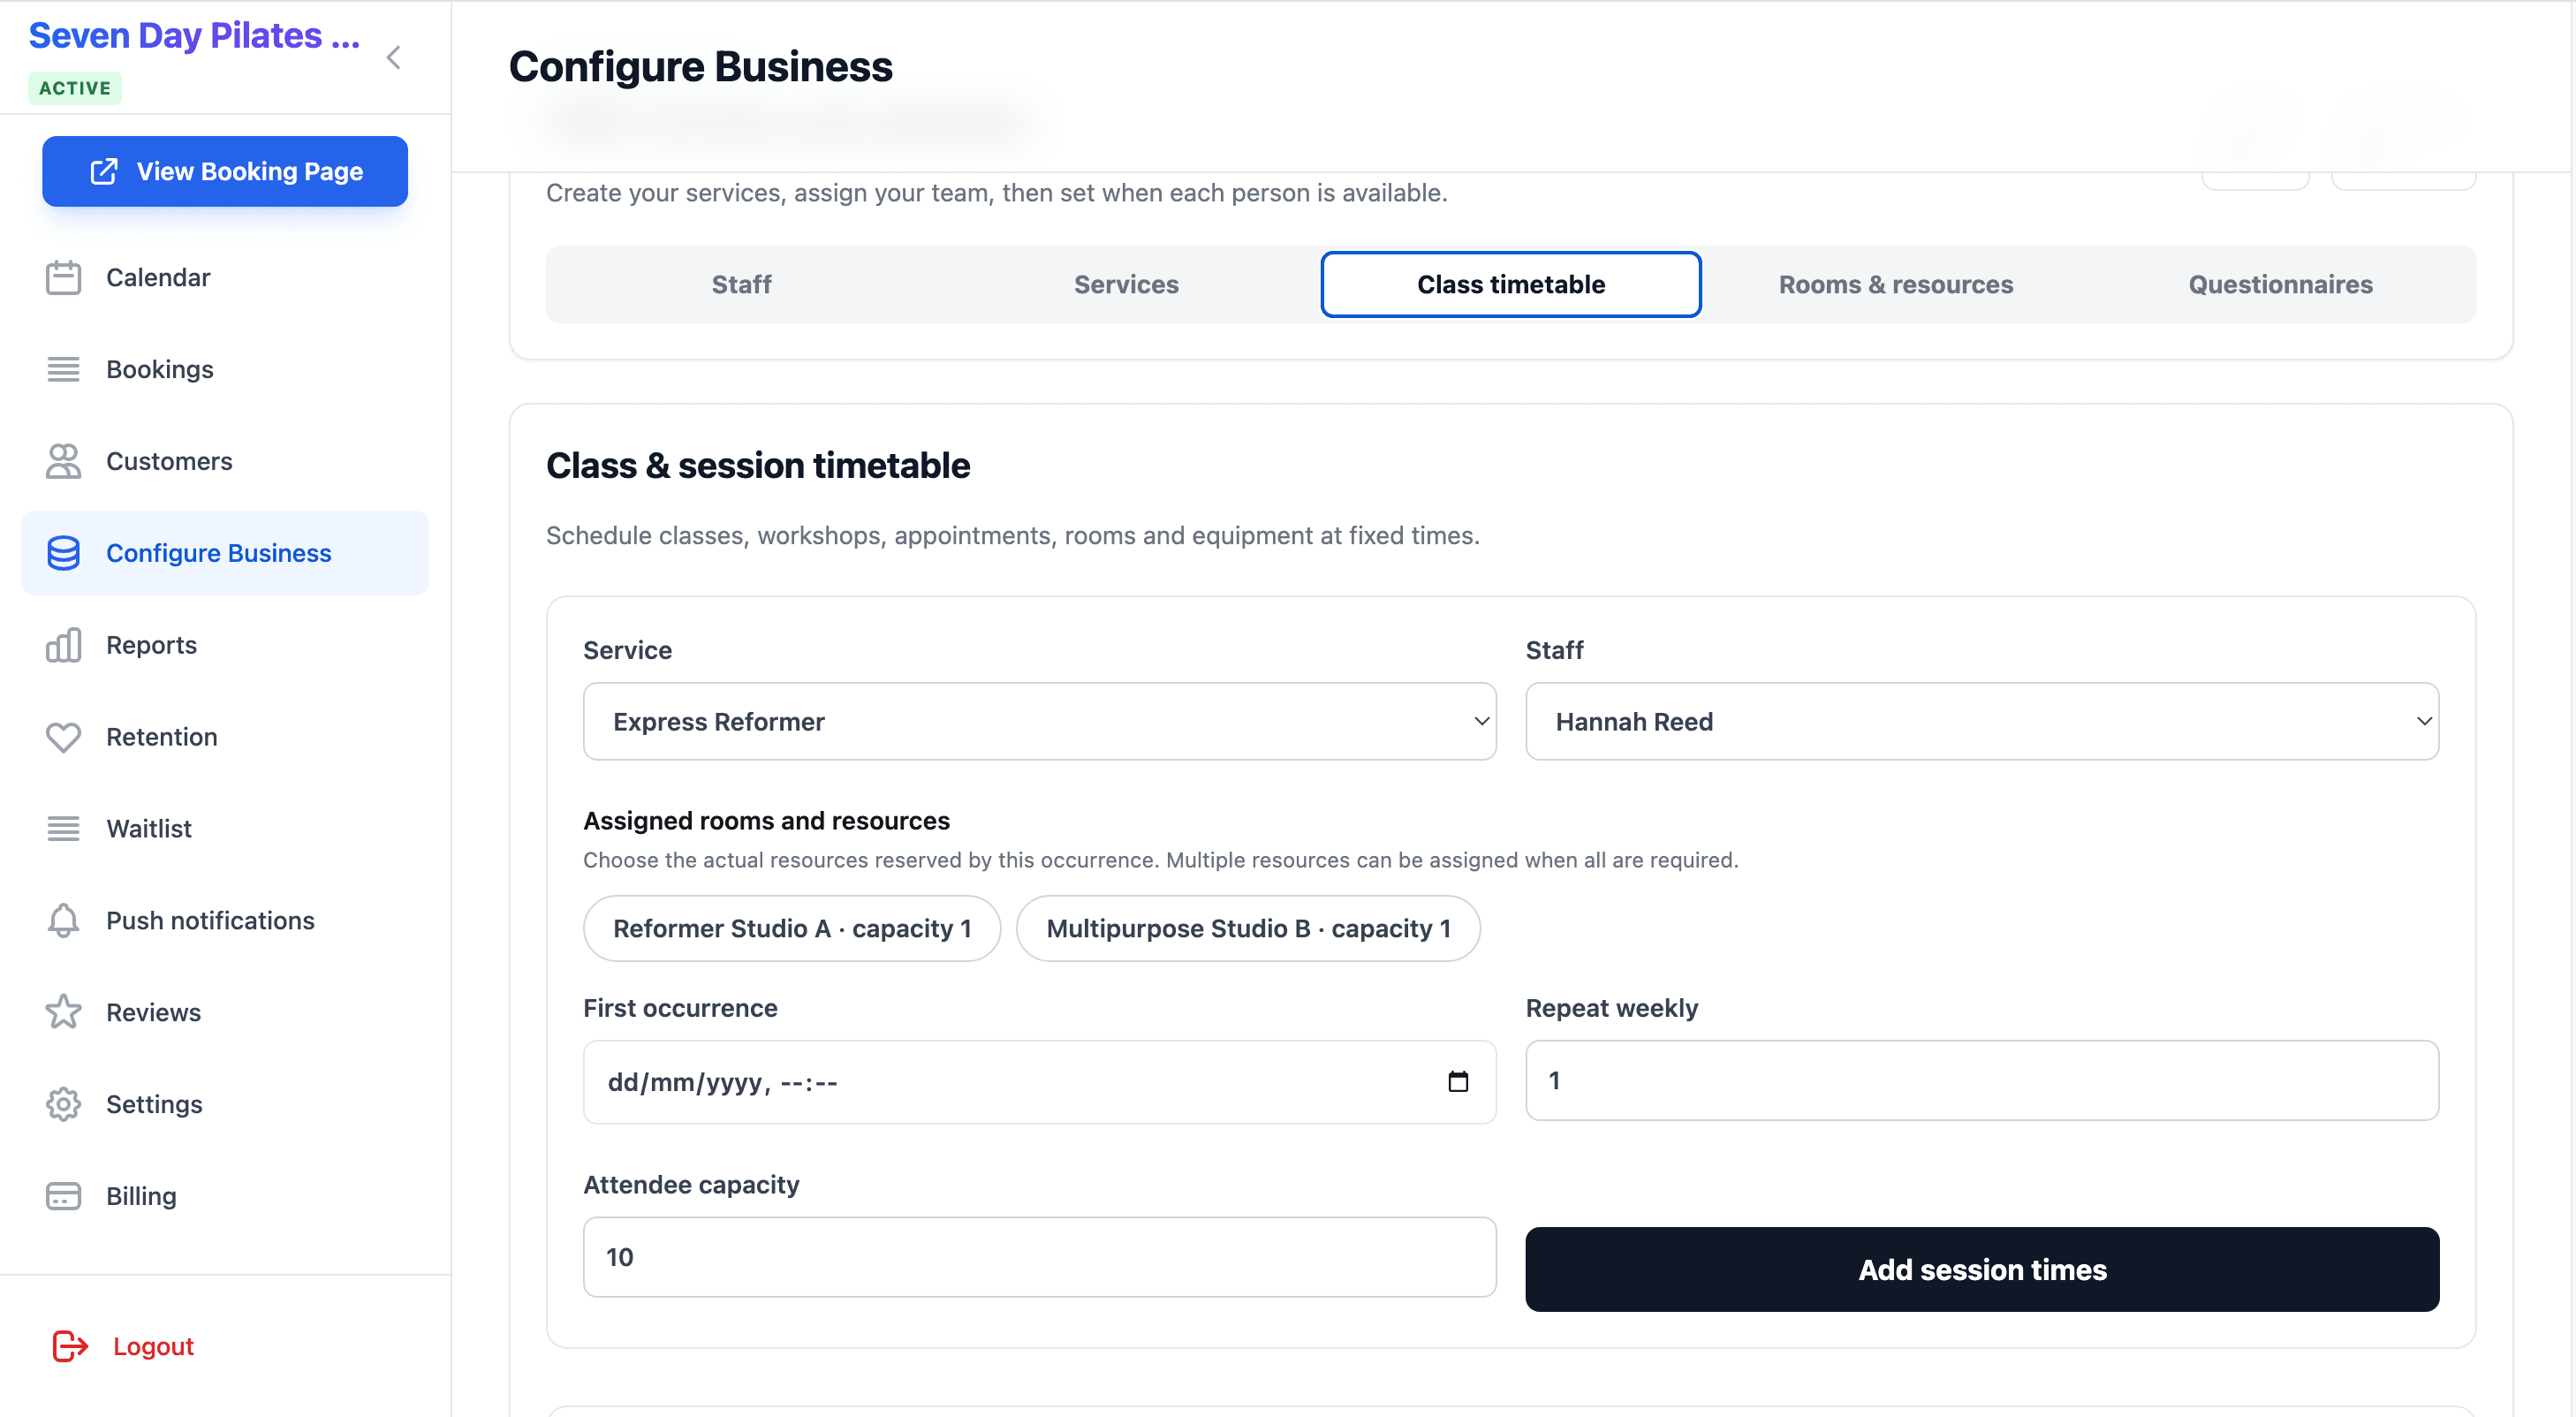Toggle the Multipurpose Studio B resource chip
The width and height of the screenshot is (2576, 1417).
[1248, 928]
